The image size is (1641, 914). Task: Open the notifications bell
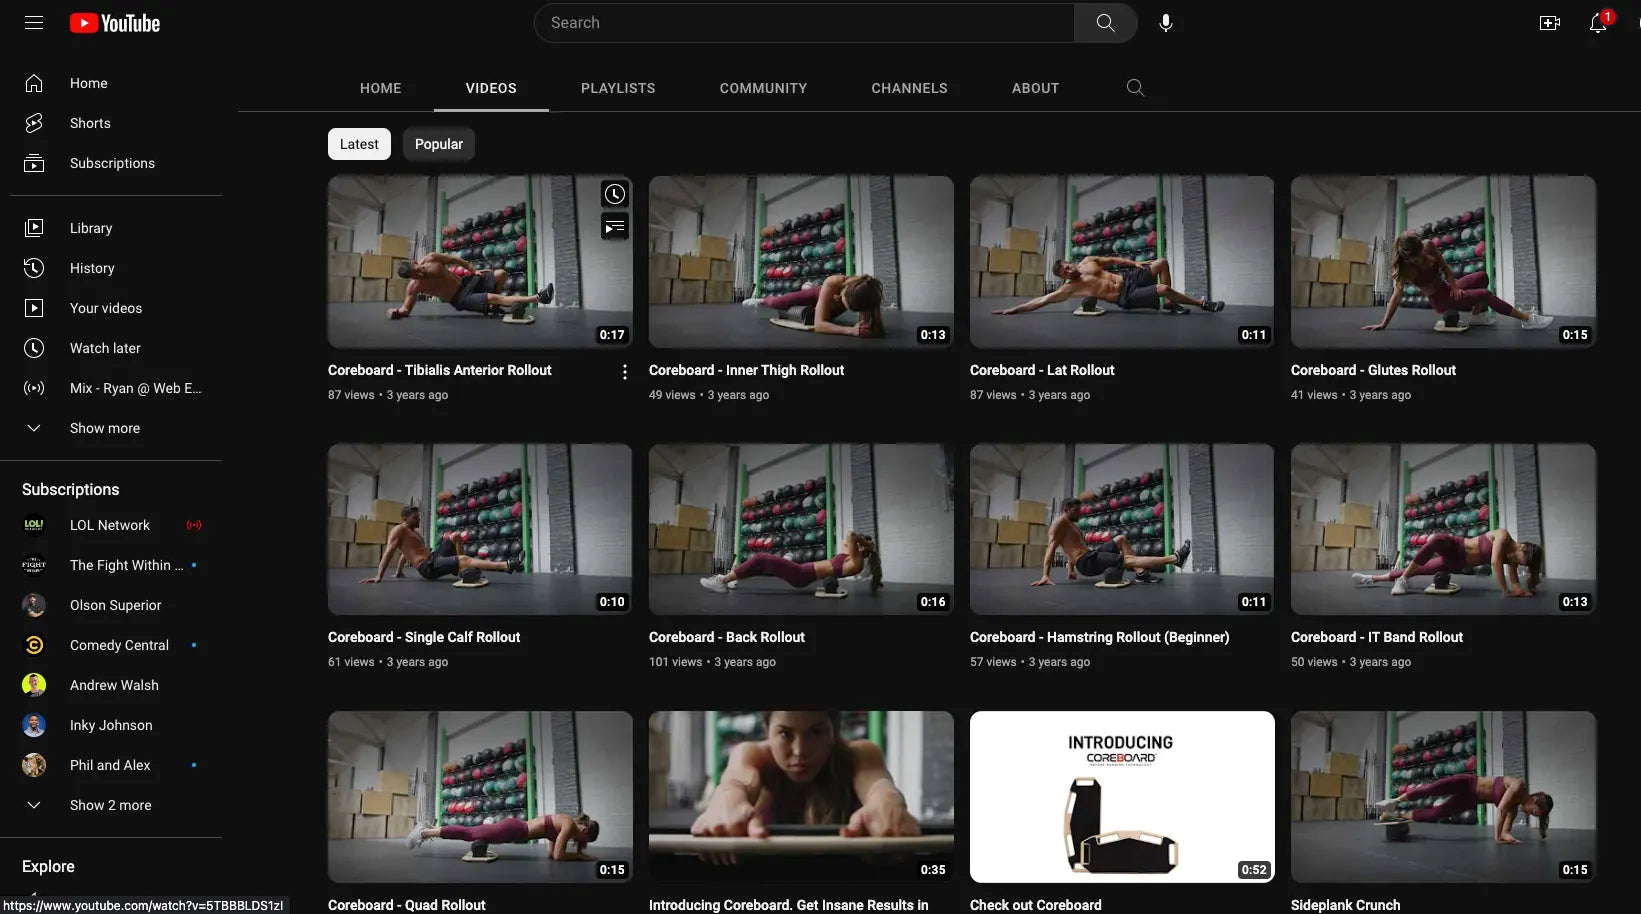[x=1598, y=23]
